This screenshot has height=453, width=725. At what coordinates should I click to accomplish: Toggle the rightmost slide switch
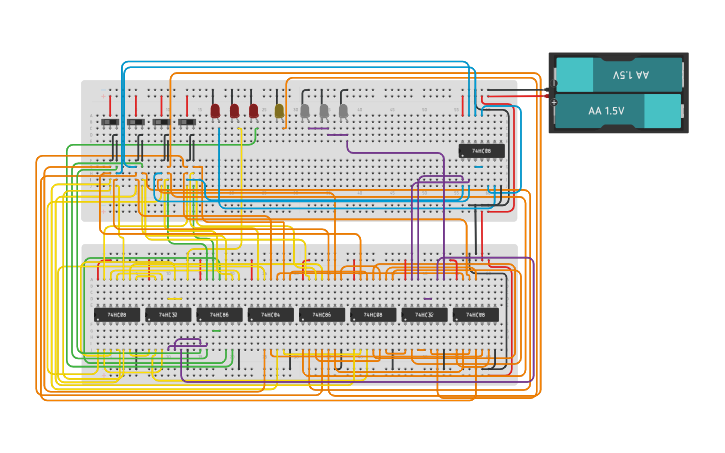click(186, 122)
